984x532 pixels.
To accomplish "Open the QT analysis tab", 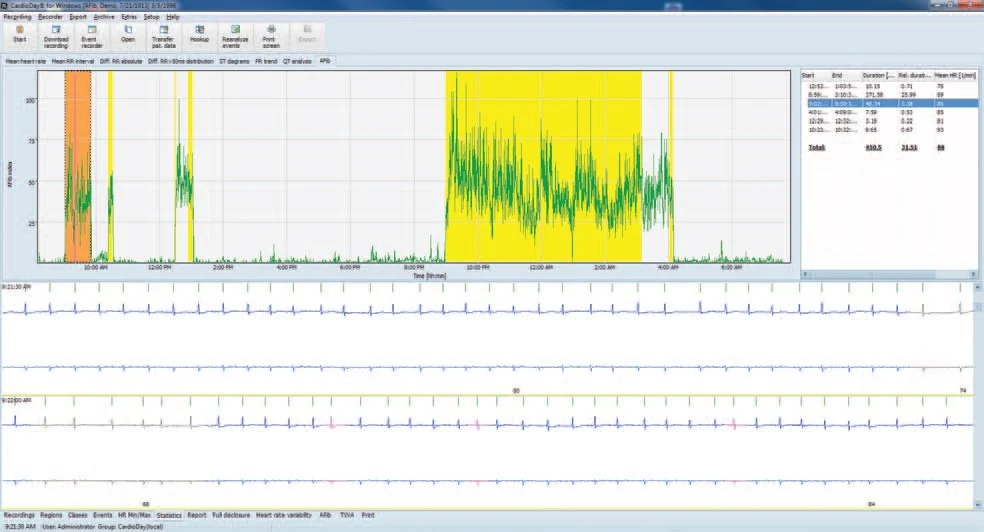I will tap(297, 61).
